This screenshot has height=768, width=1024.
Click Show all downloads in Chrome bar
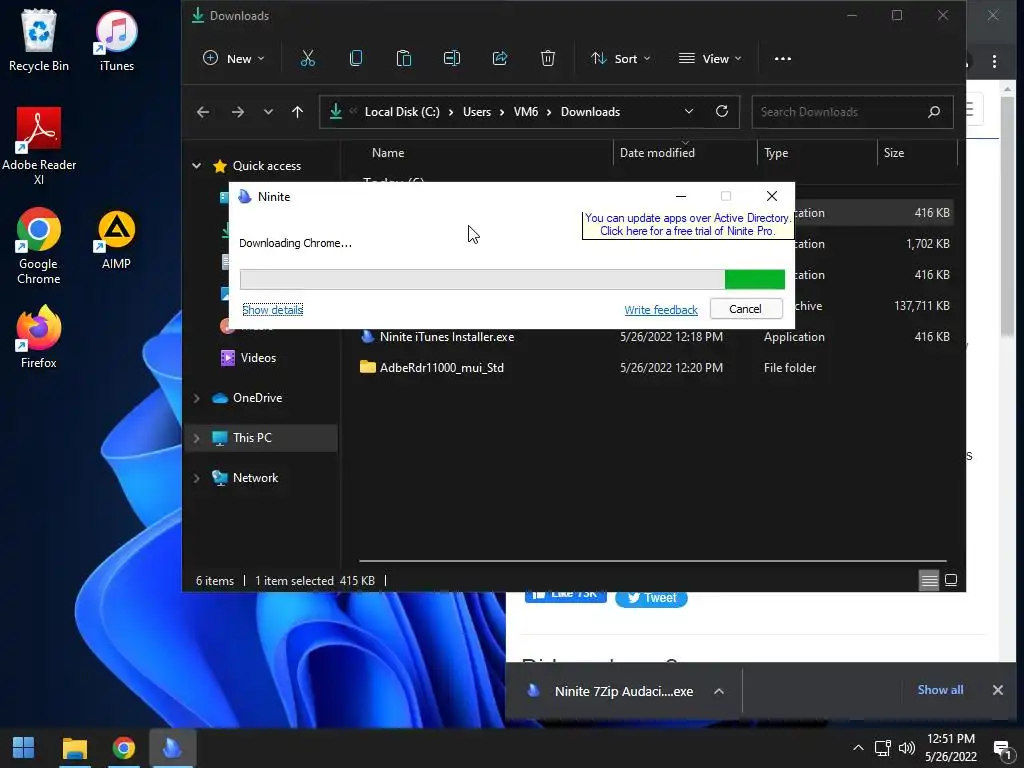[x=940, y=690]
